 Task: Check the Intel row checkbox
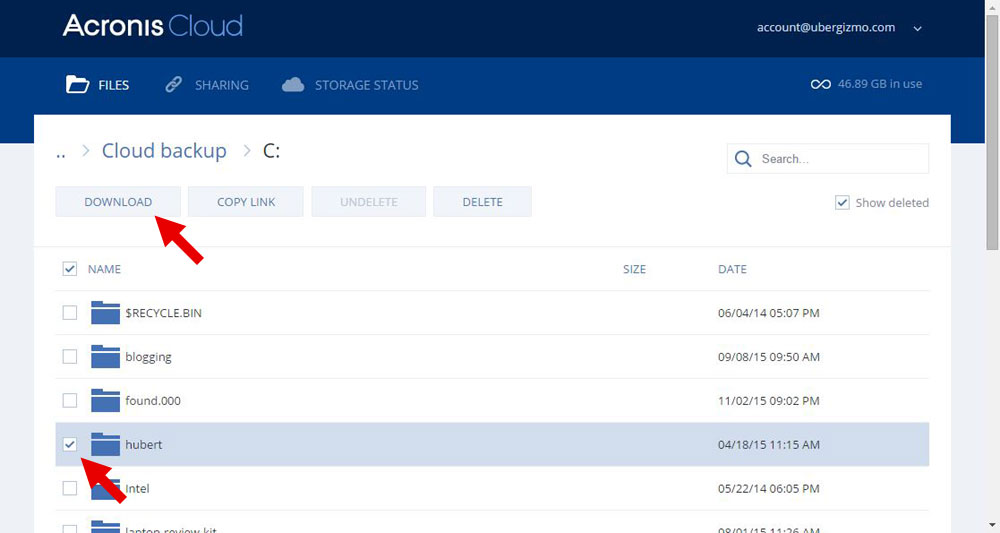click(x=70, y=488)
